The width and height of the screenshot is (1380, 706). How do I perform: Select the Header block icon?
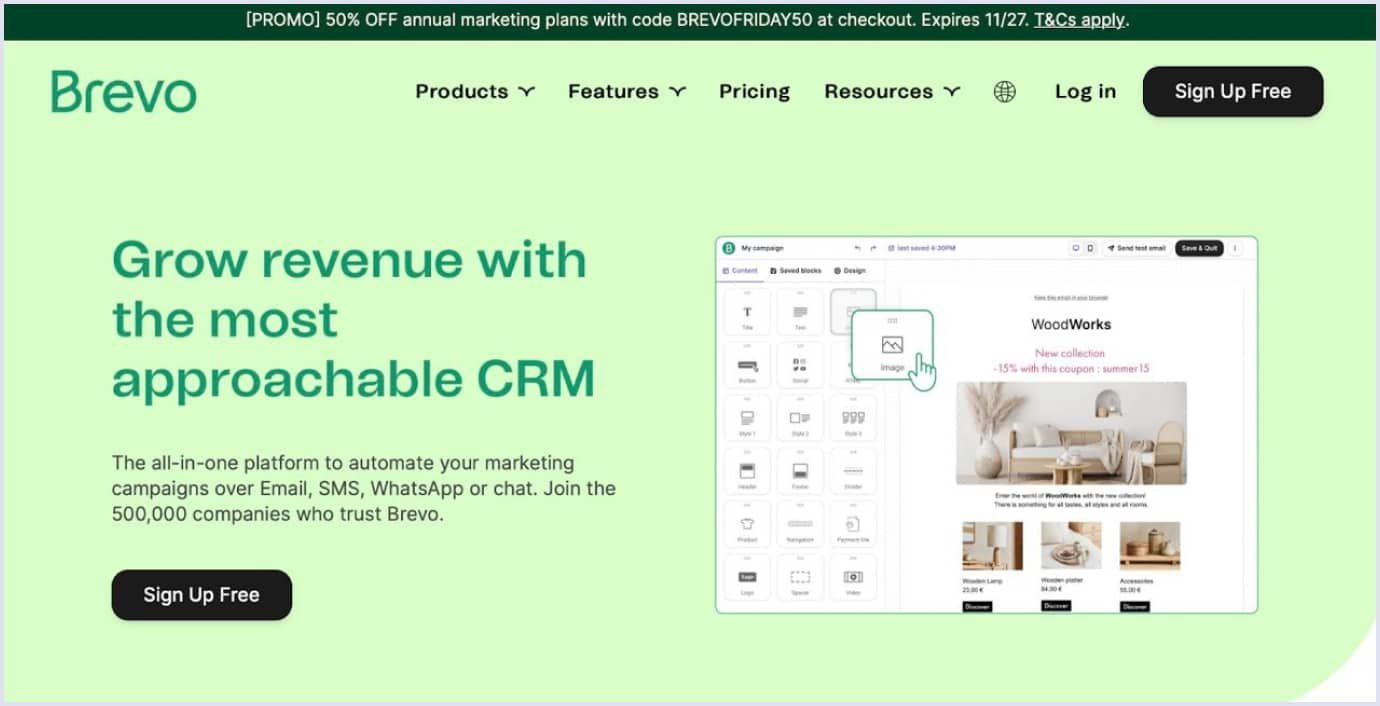coord(747,472)
